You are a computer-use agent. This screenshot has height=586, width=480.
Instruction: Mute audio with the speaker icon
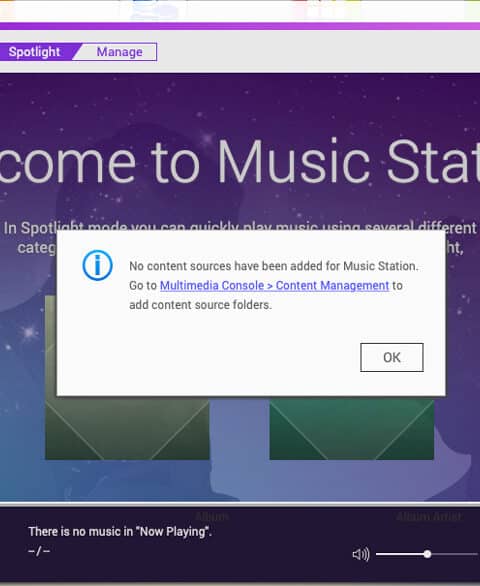361,554
